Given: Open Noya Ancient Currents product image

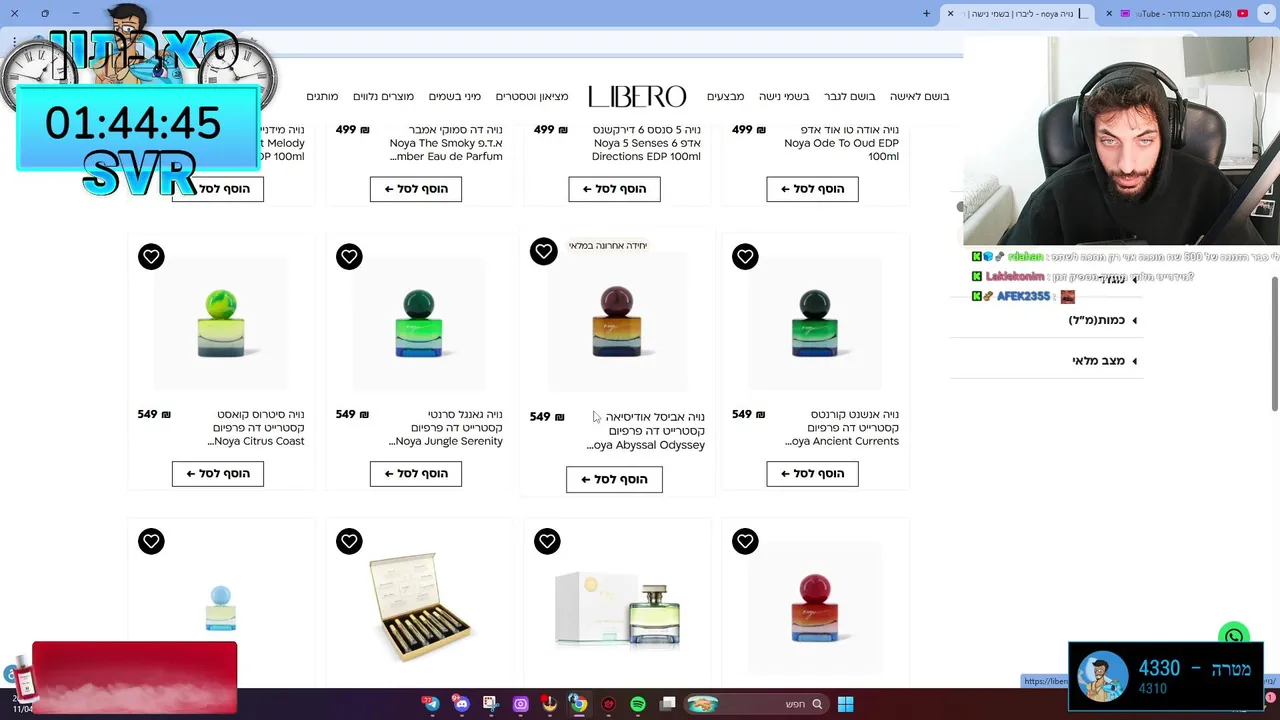Looking at the screenshot, I should [x=815, y=323].
